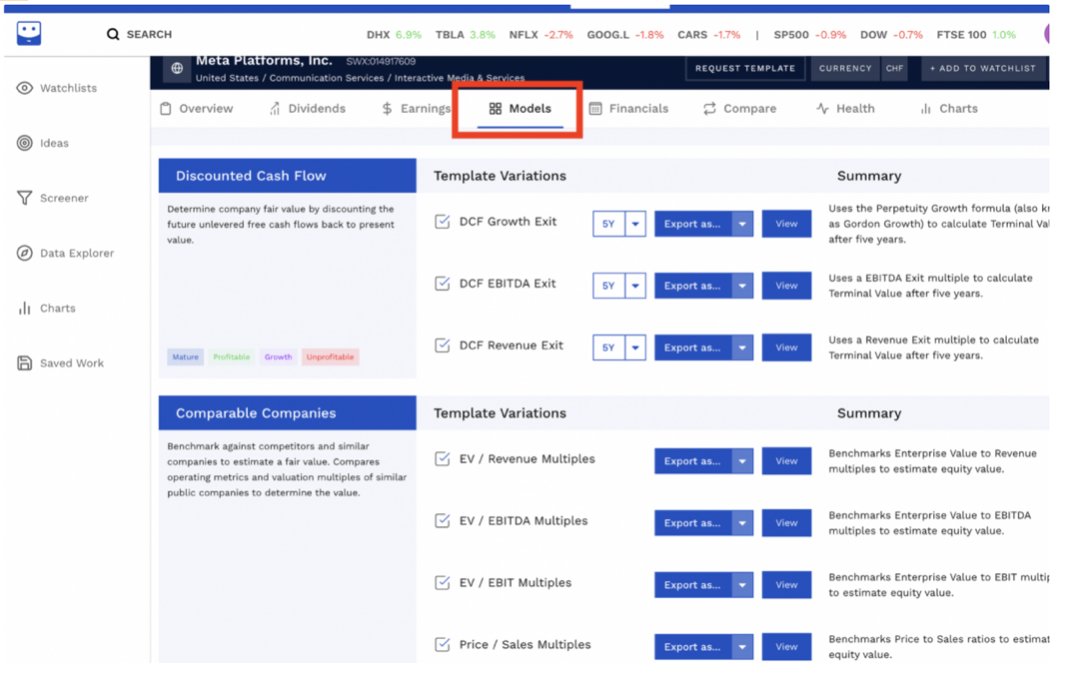
Task: Click the Saved Work disk icon
Action: (25, 363)
